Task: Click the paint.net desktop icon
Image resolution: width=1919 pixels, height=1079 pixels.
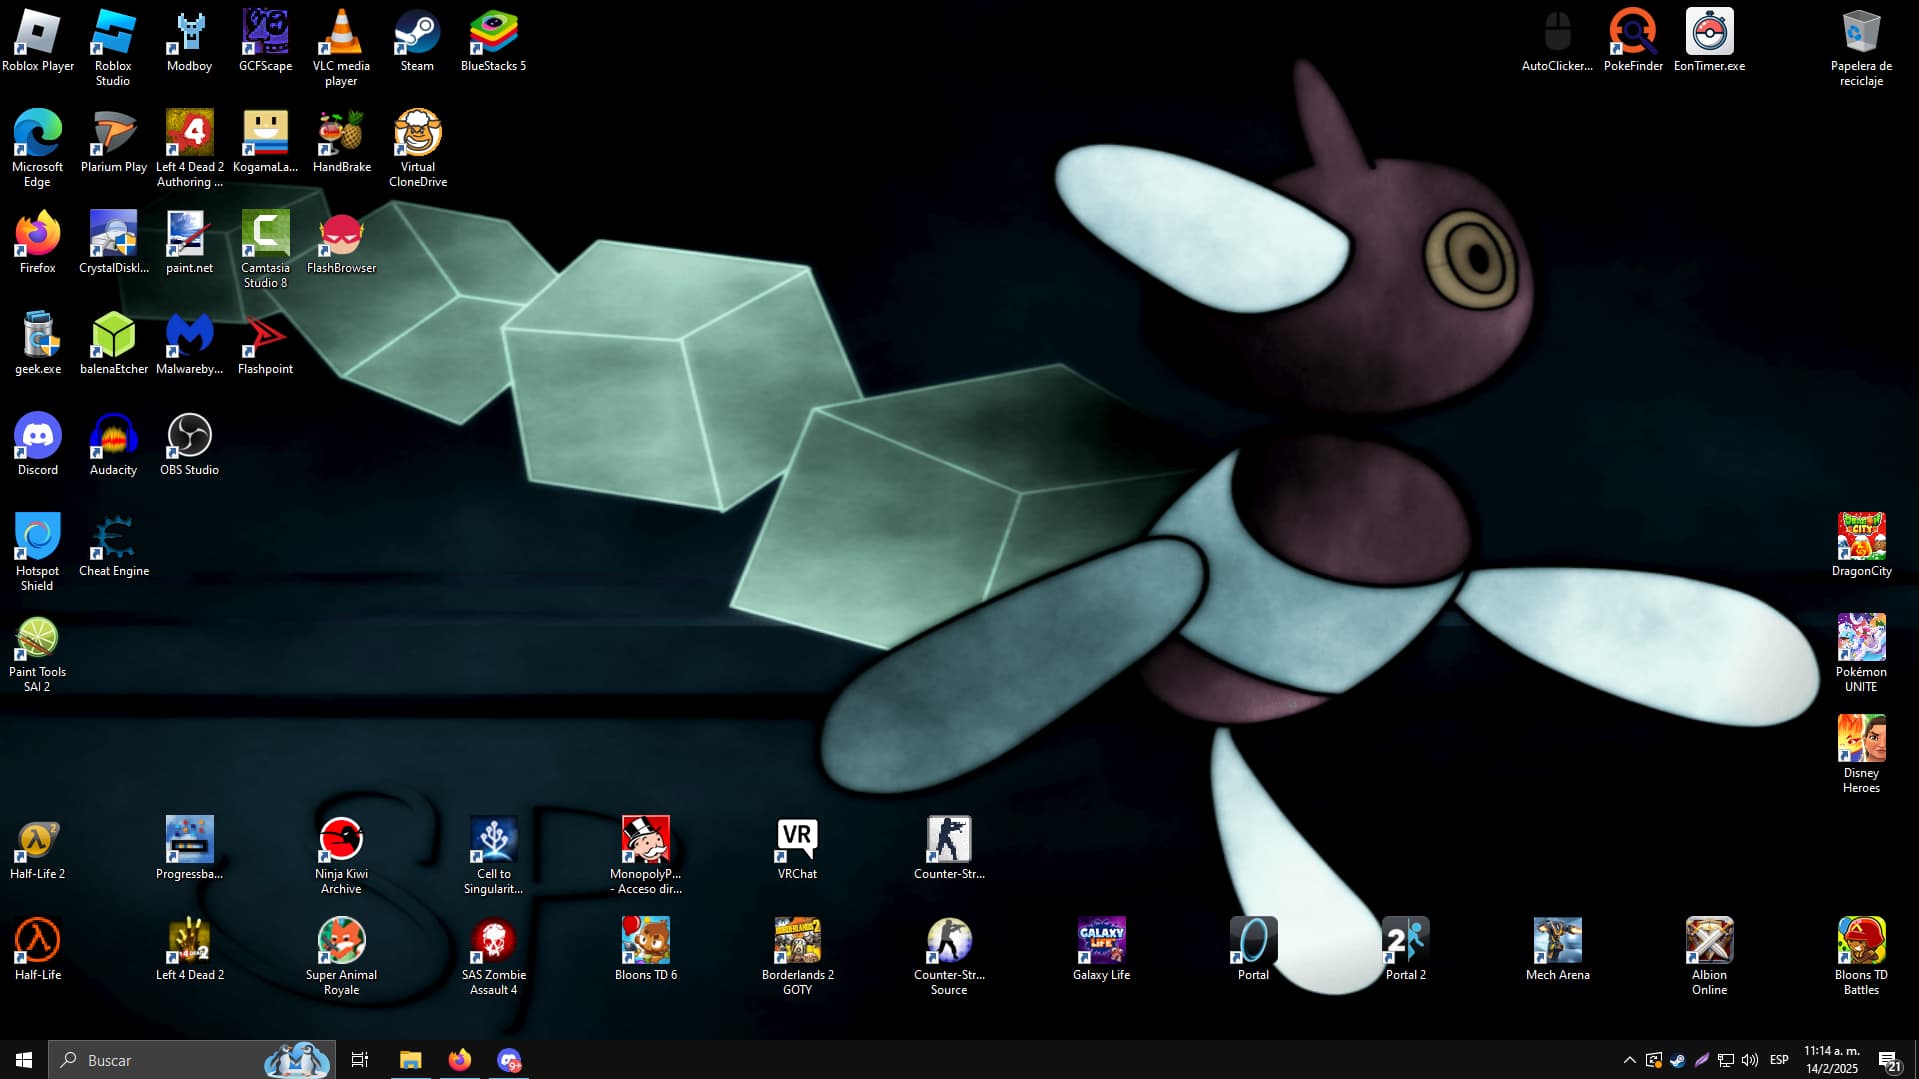Action: click(189, 242)
